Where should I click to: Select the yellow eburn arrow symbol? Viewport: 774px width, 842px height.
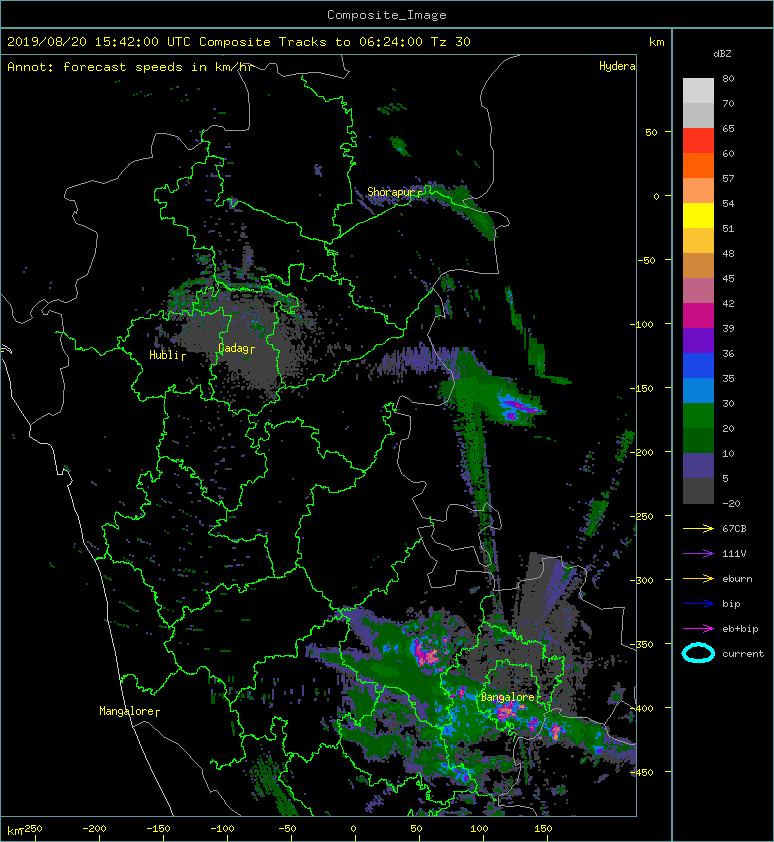click(x=698, y=579)
